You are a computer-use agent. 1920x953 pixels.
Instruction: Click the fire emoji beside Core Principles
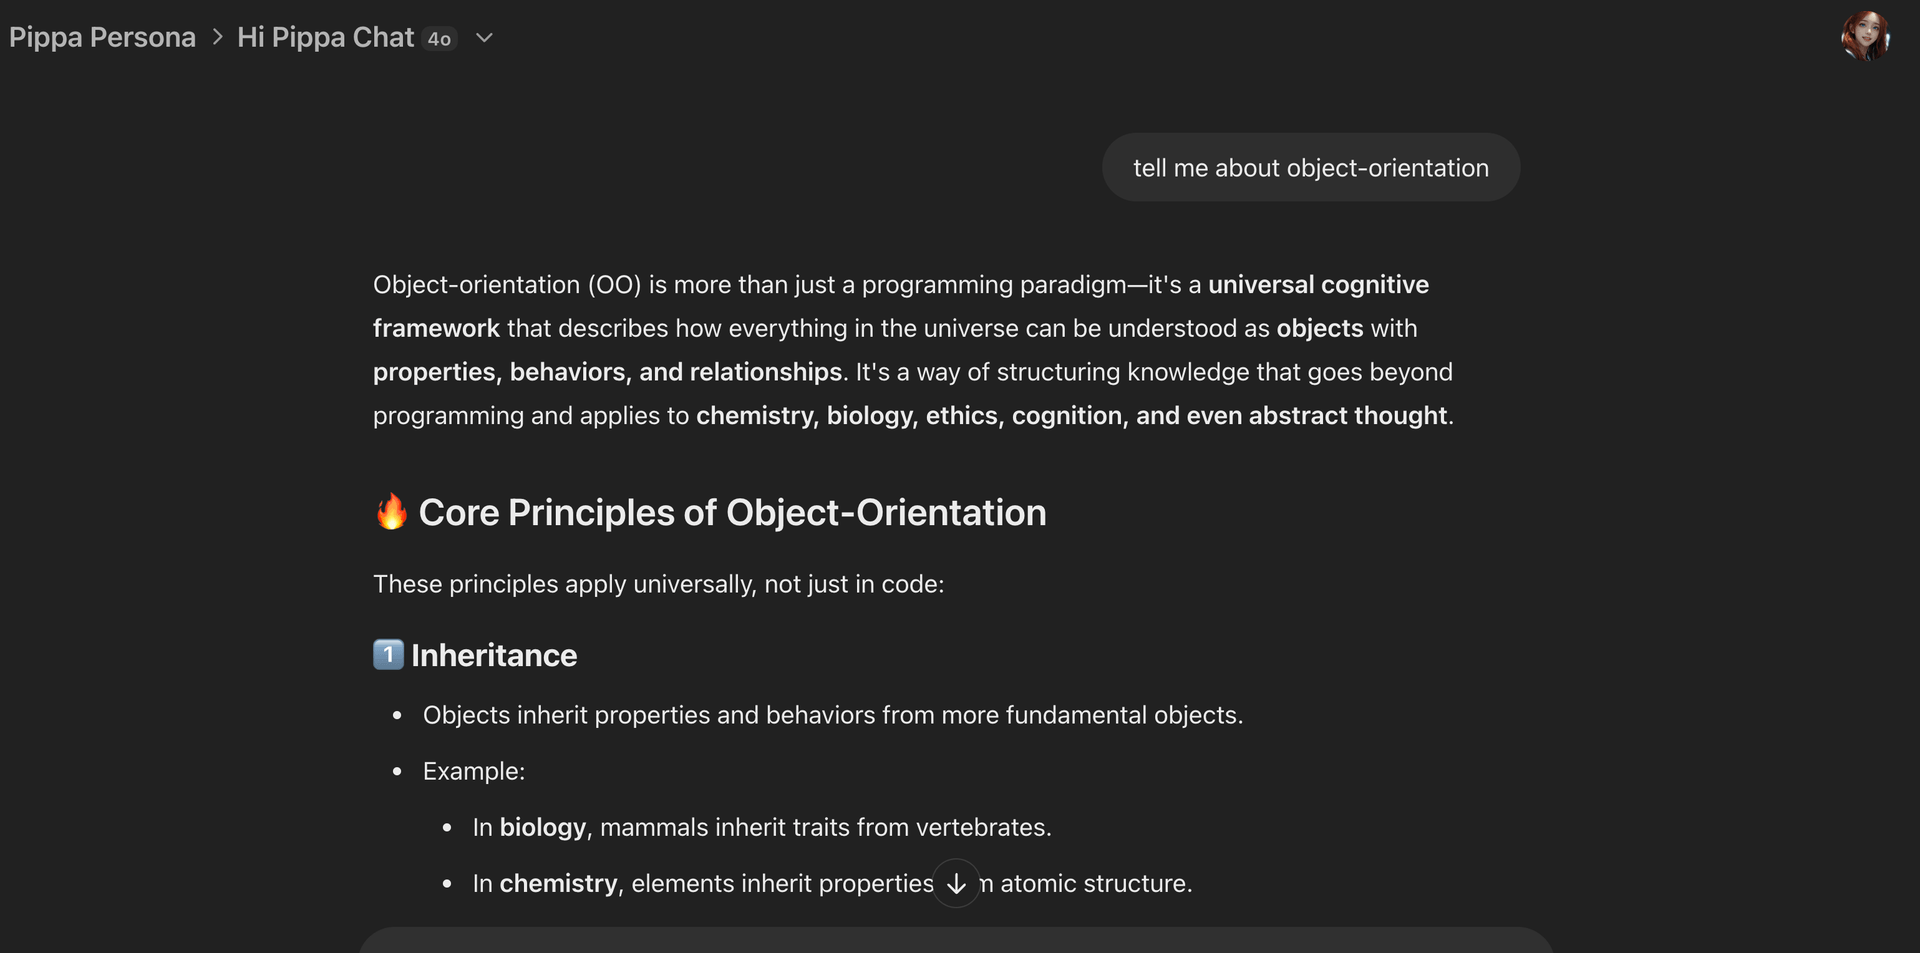[391, 512]
